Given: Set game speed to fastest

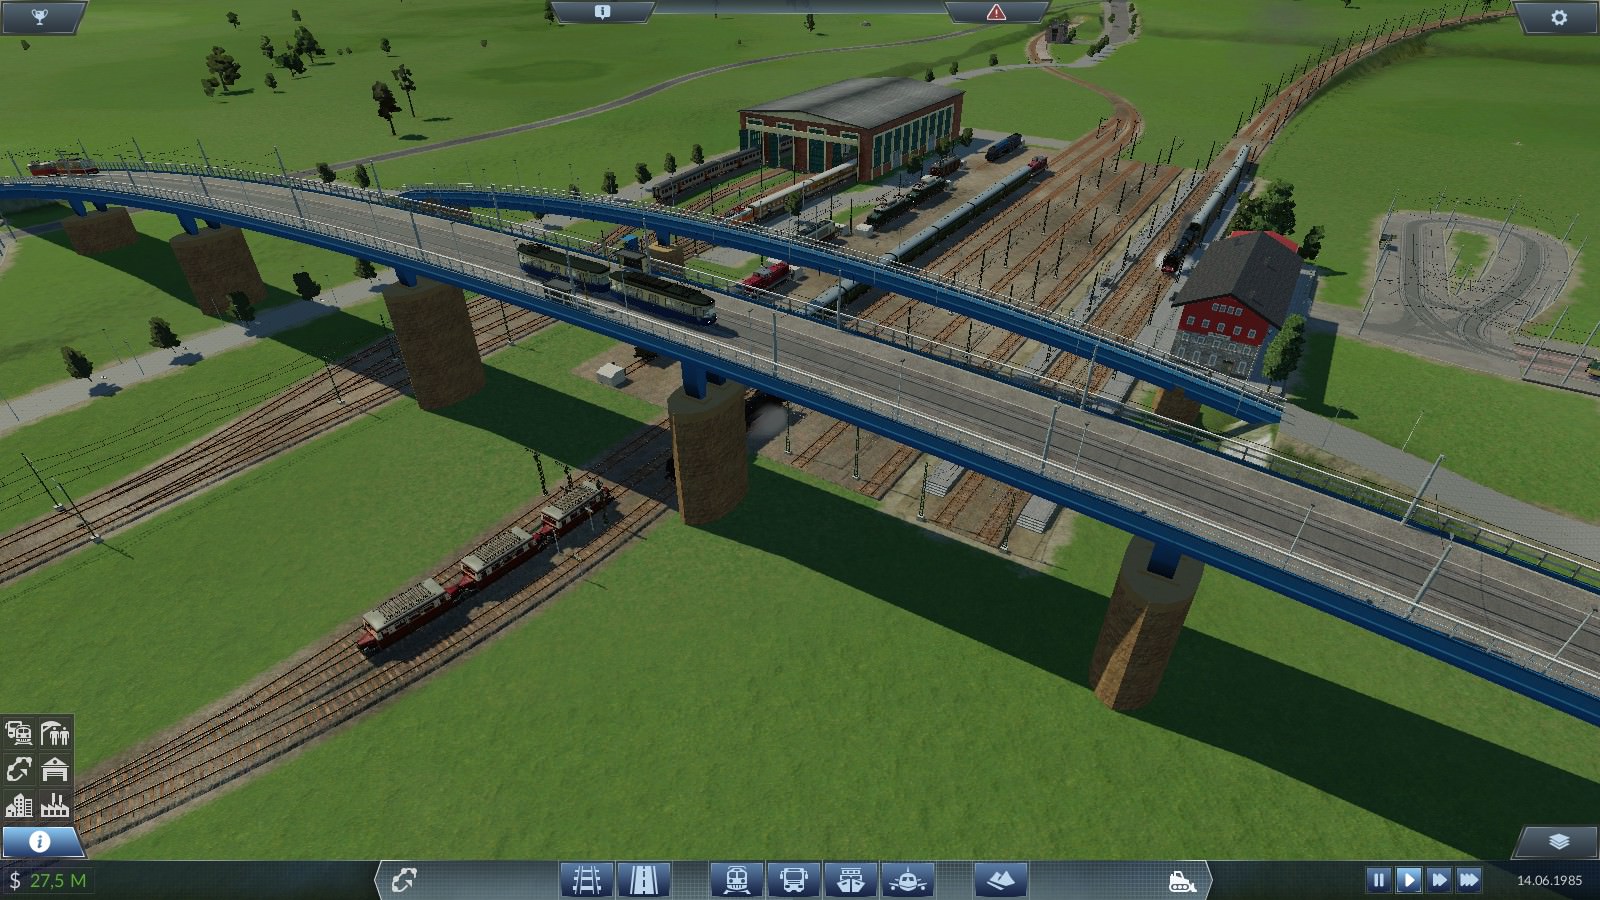Looking at the screenshot, I should tap(1469, 880).
